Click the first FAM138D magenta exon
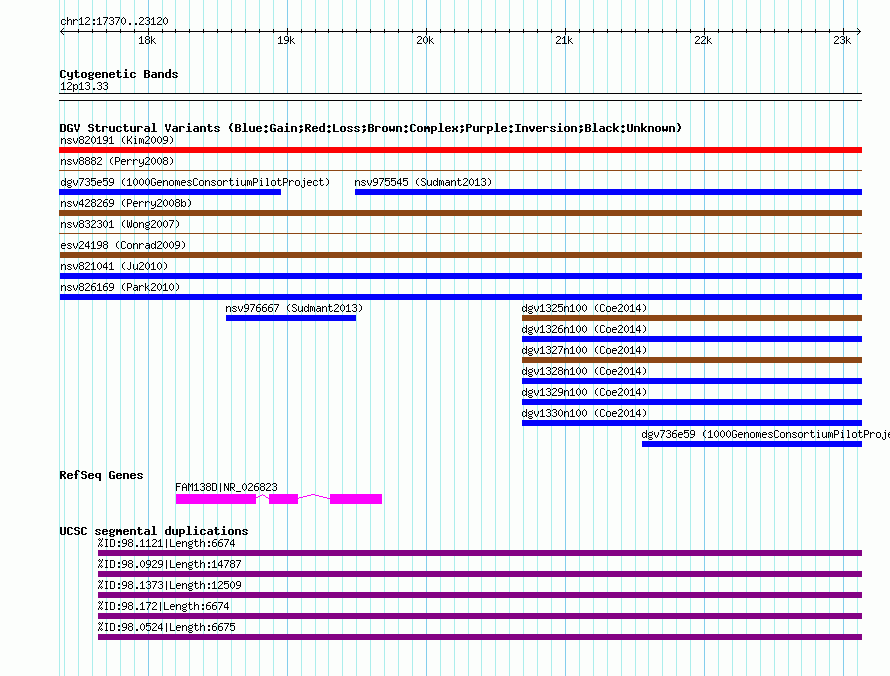The image size is (890, 676). [x=216, y=499]
